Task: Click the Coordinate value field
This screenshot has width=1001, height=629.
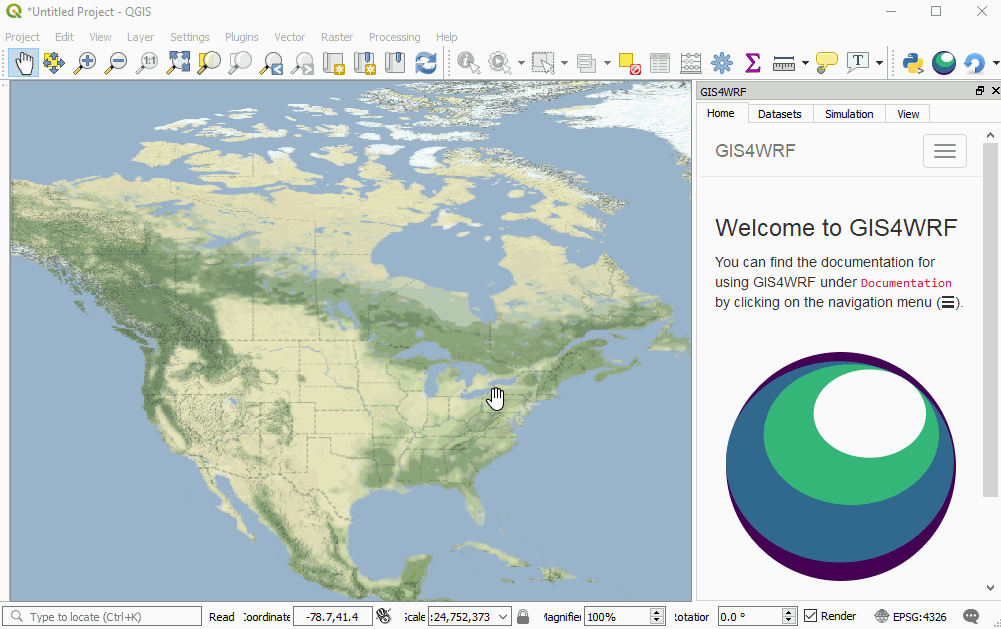Action: click(x=333, y=616)
